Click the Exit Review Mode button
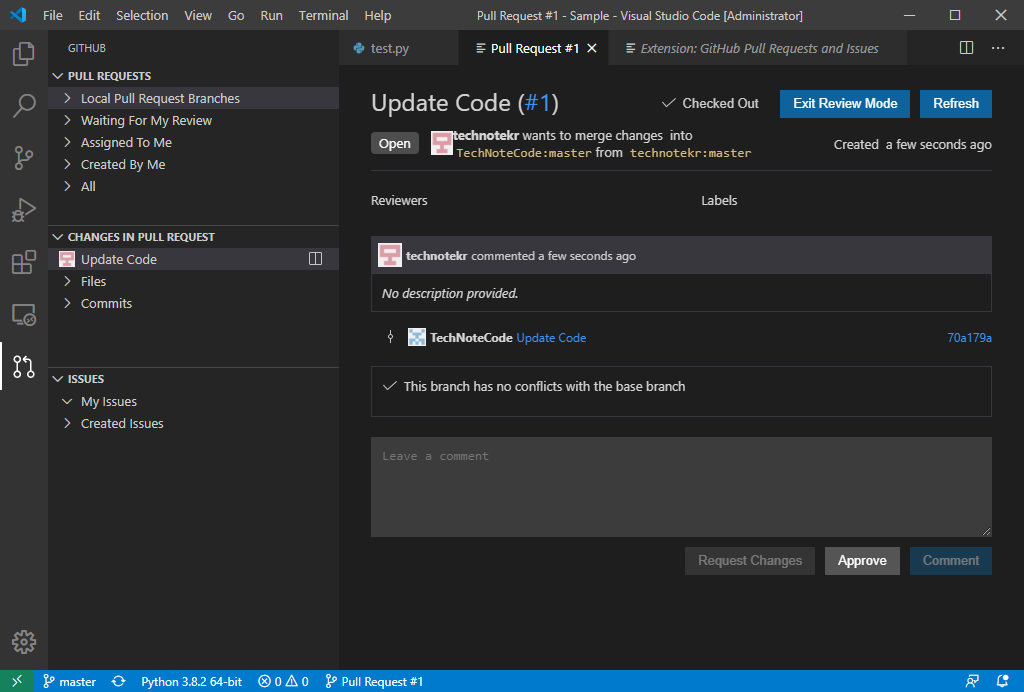 [843, 103]
